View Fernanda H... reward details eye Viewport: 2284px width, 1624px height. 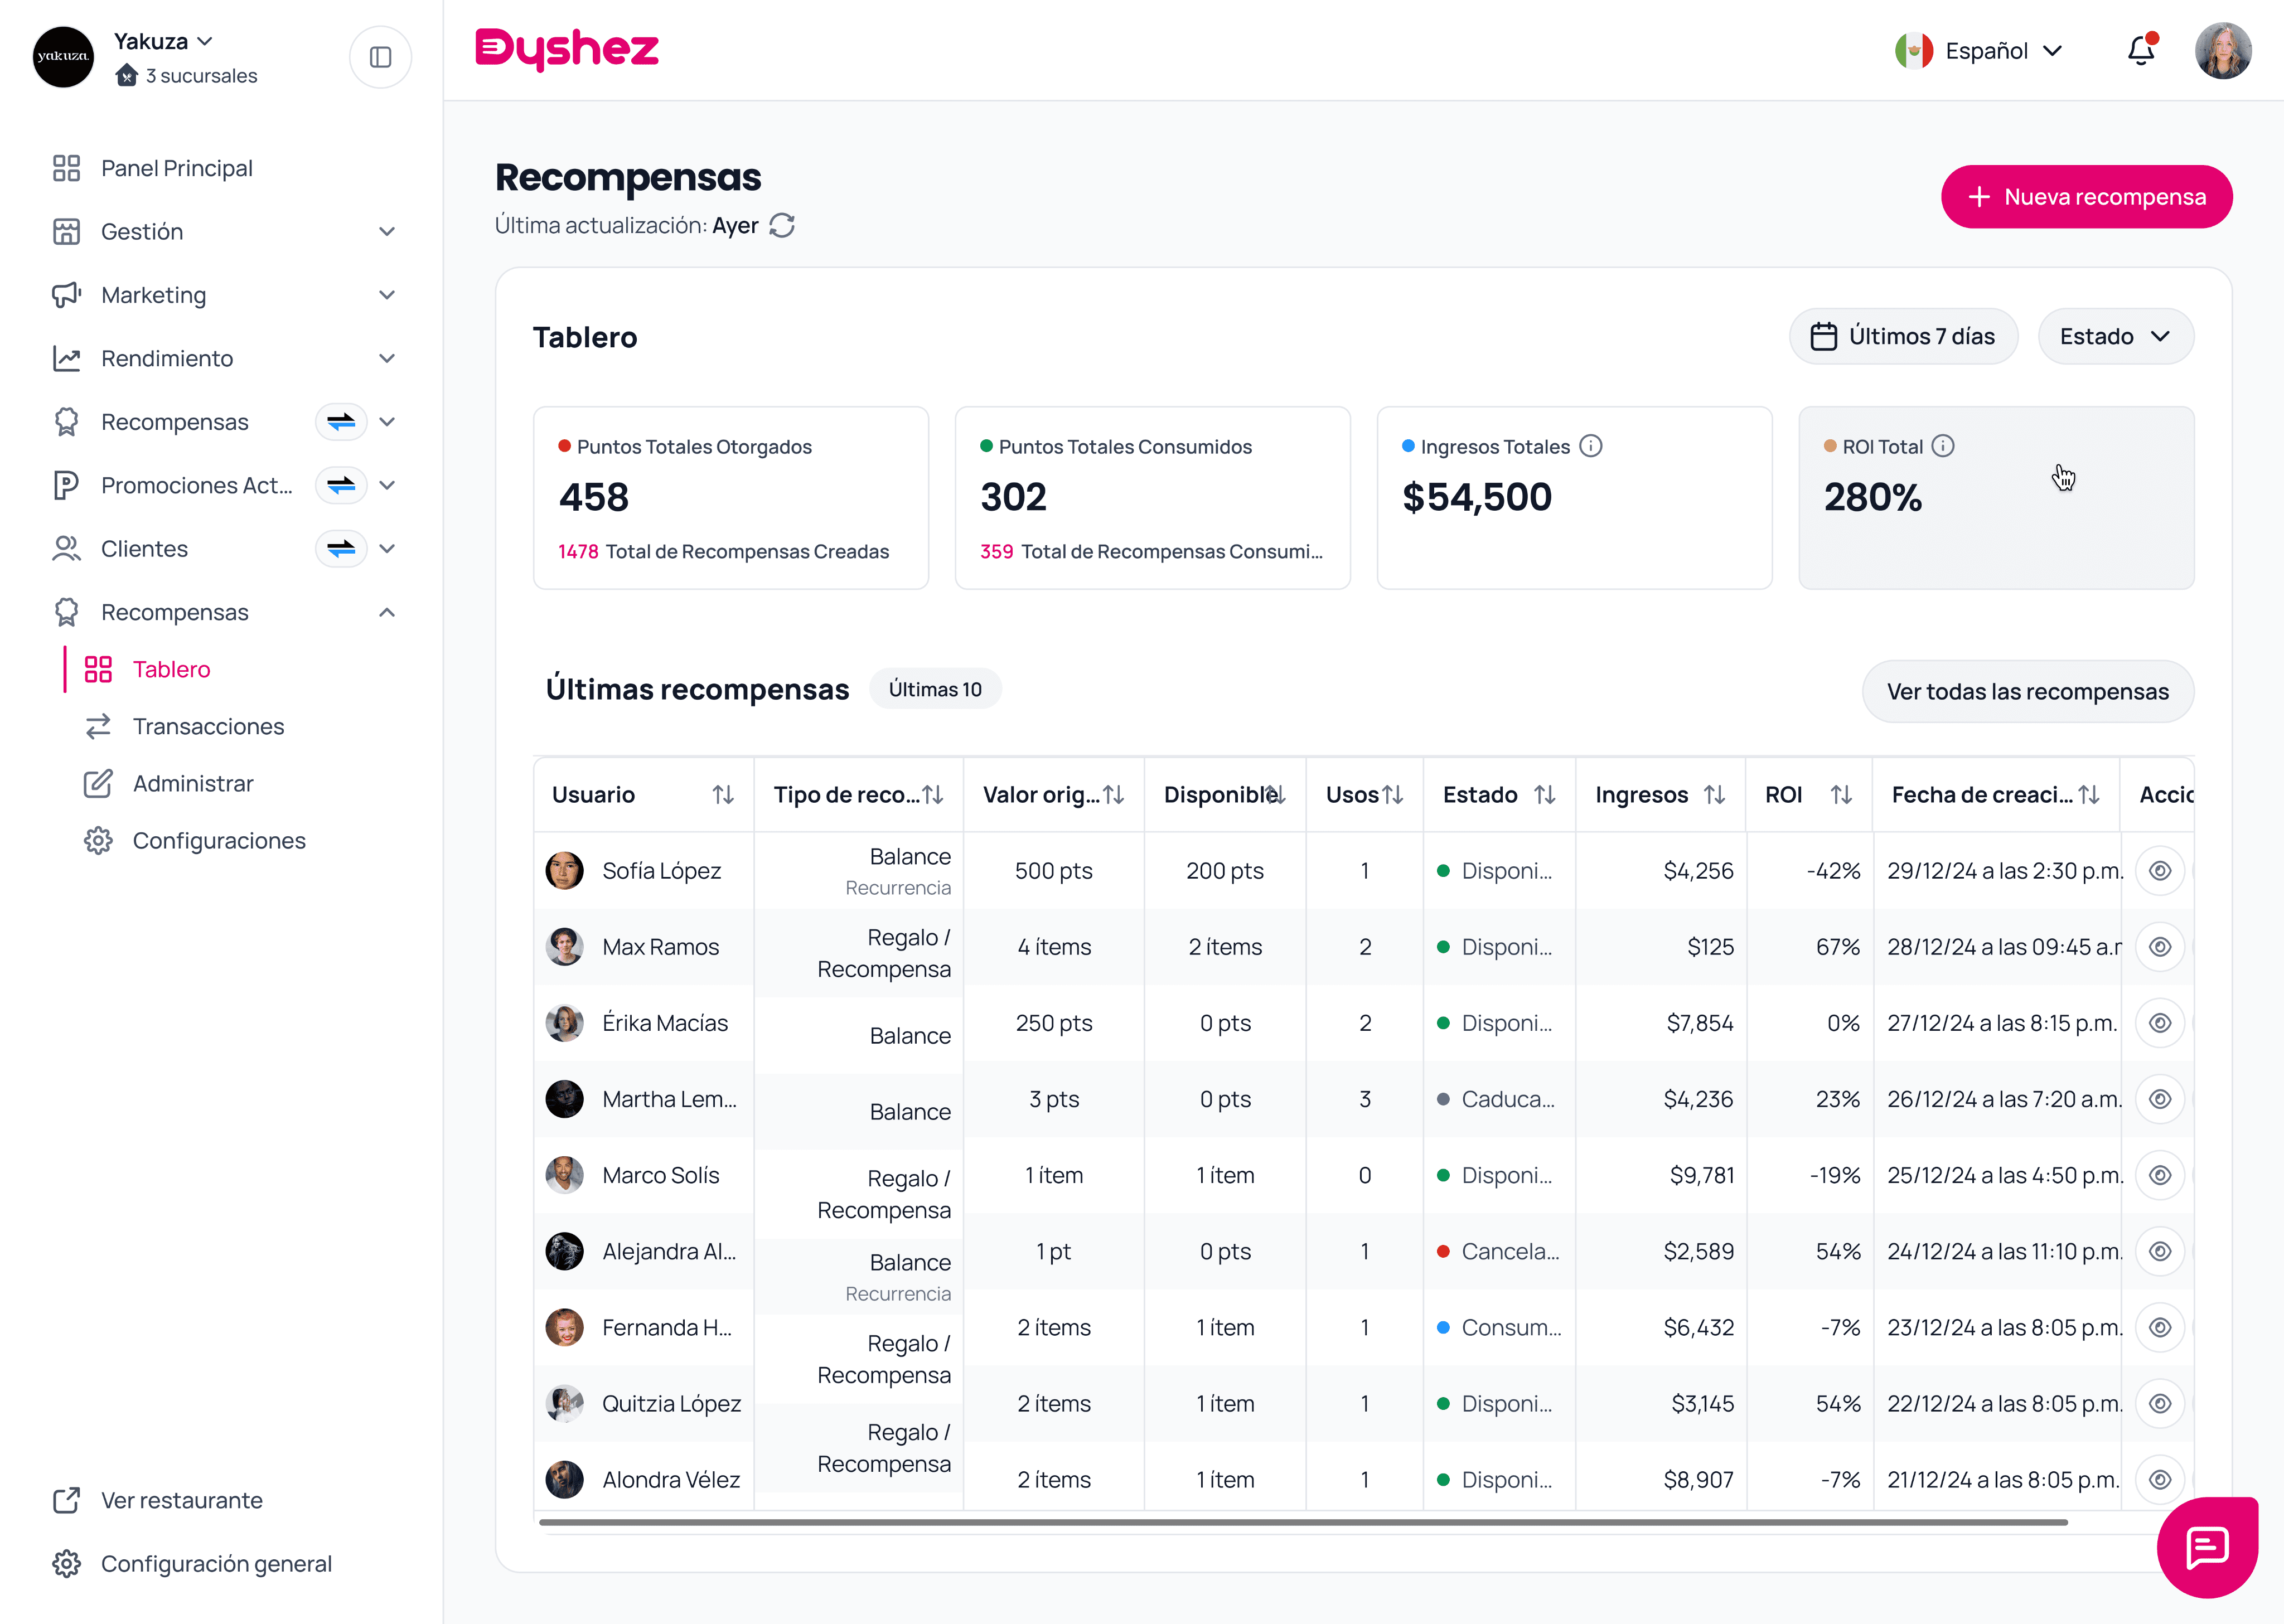click(2160, 1327)
